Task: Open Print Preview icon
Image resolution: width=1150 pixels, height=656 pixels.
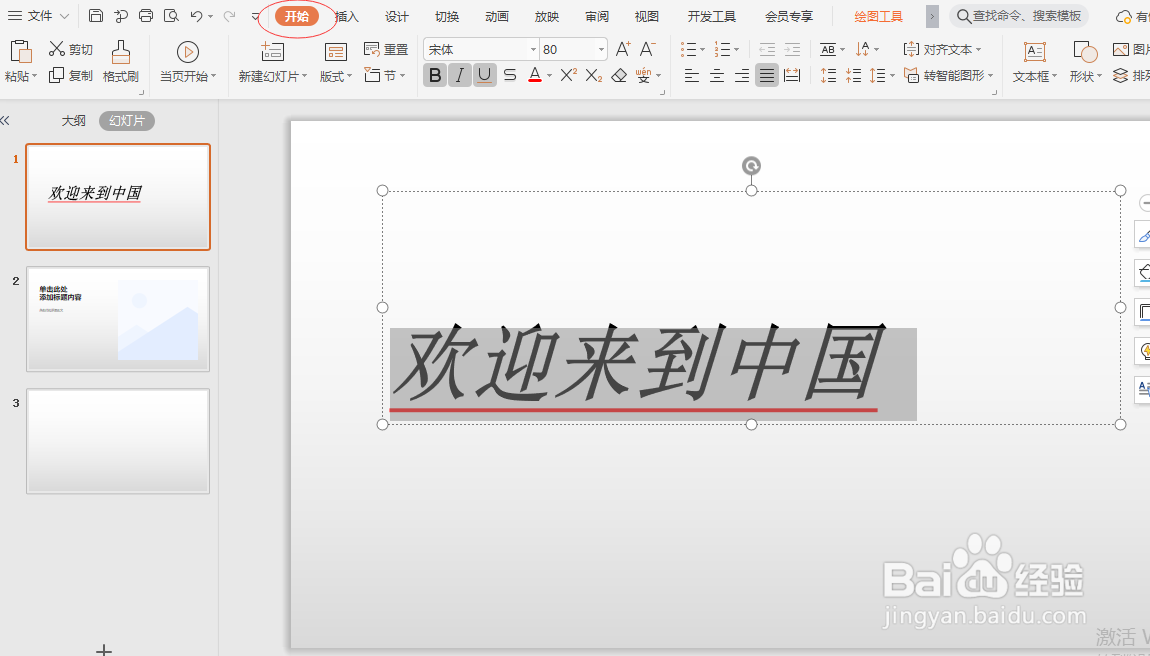Action: tap(171, 15)
